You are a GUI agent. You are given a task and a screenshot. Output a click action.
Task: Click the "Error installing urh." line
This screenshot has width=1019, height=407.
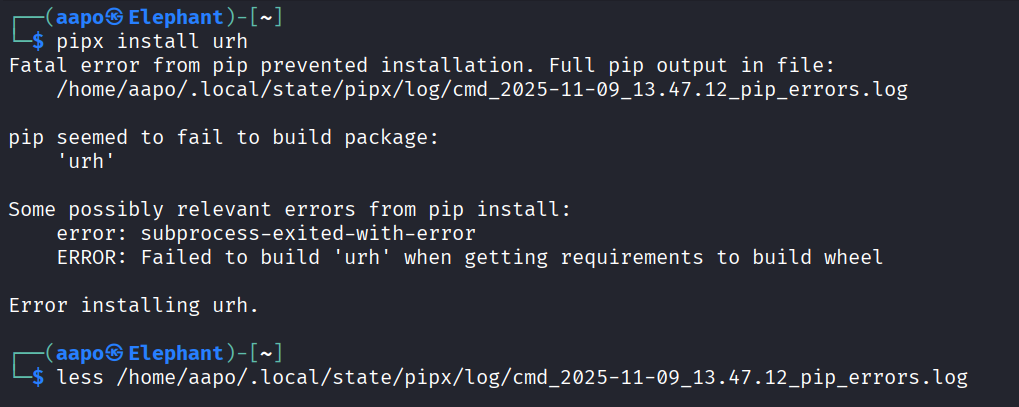tap(133, 306)
